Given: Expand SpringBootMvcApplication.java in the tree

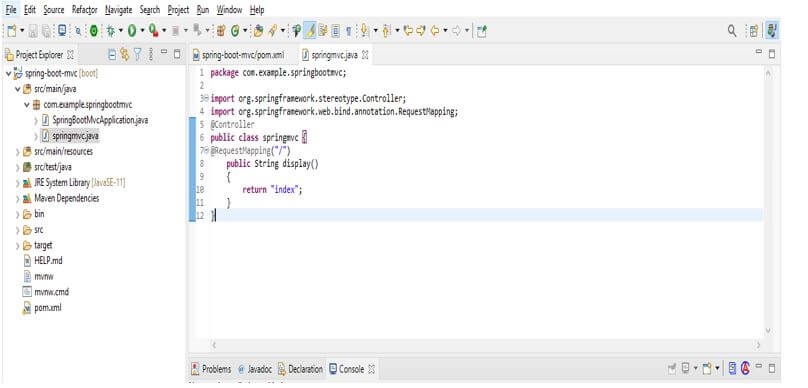Looking at the screenshot, I should pos(36,121).
